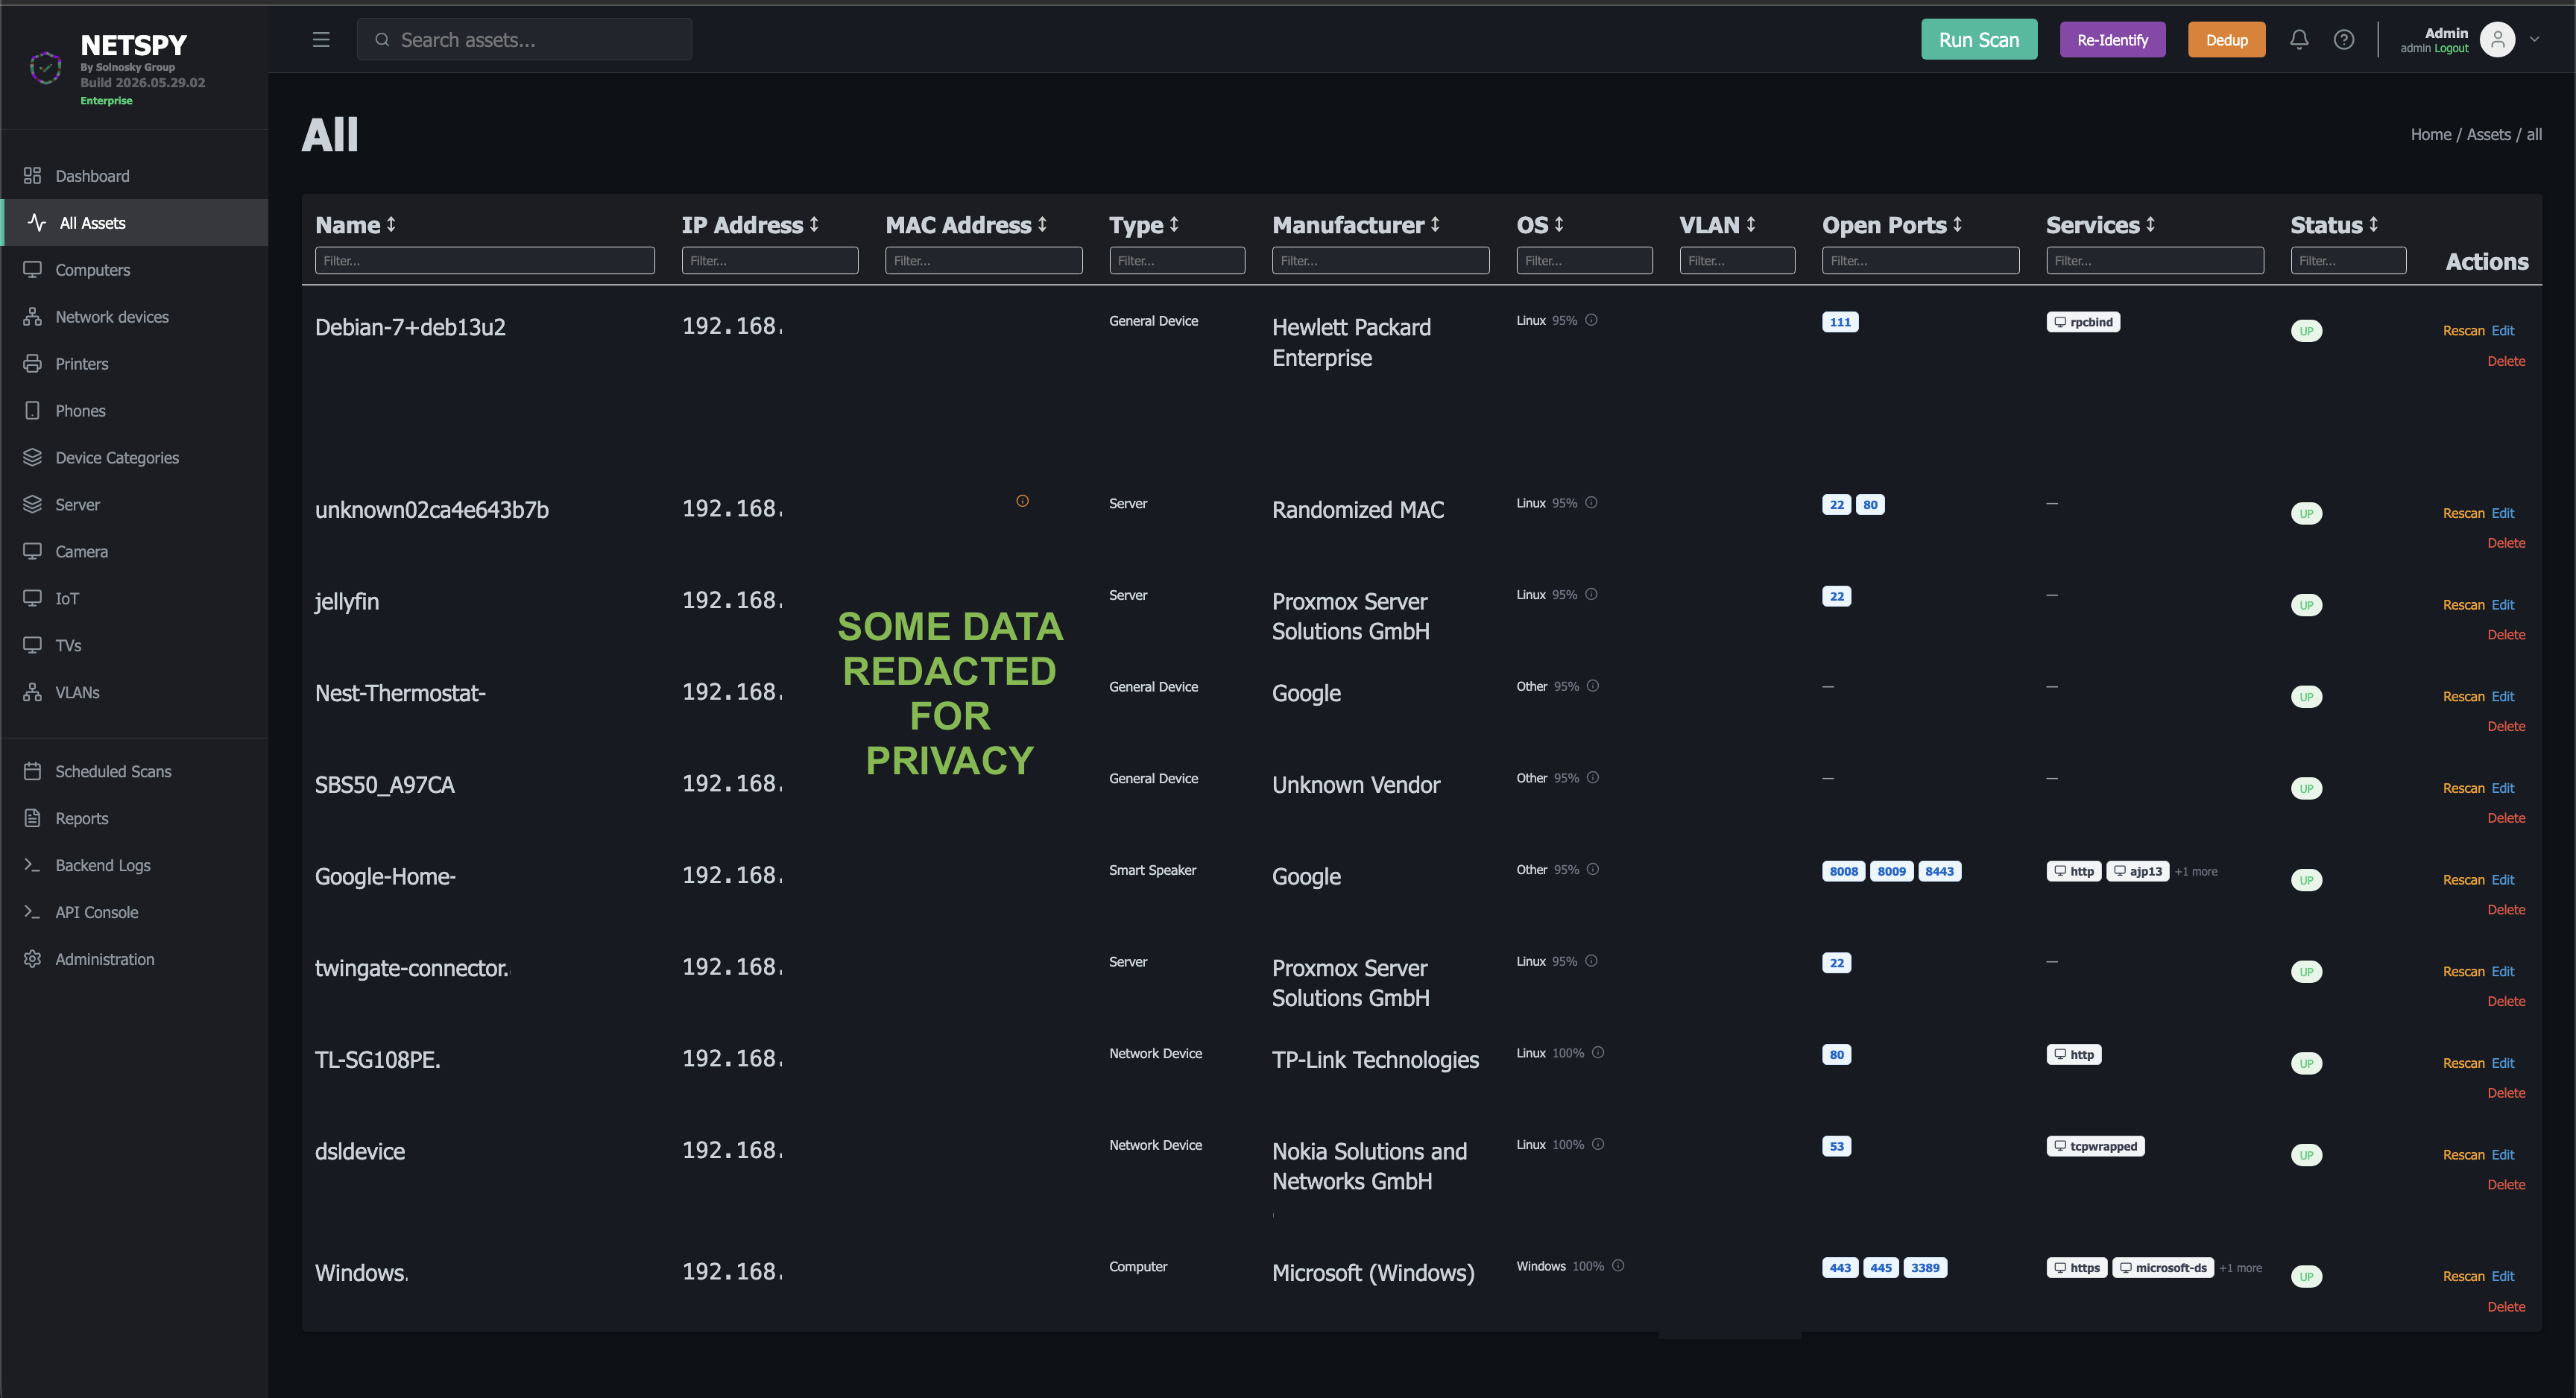Sort by OS column arrows
This screenshot has height=1398, width=2576.
tap(1559, 225)
